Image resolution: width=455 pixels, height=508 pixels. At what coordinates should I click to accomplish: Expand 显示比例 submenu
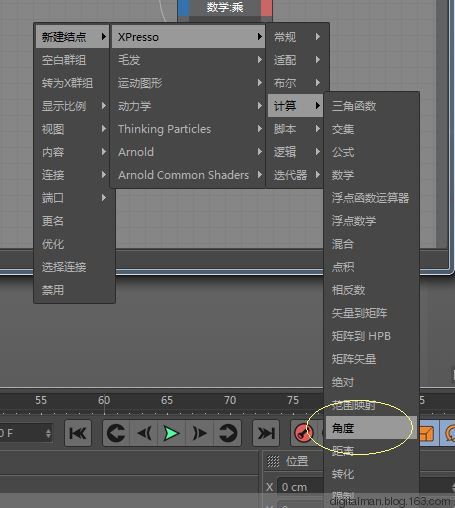[x=72, y=106]
